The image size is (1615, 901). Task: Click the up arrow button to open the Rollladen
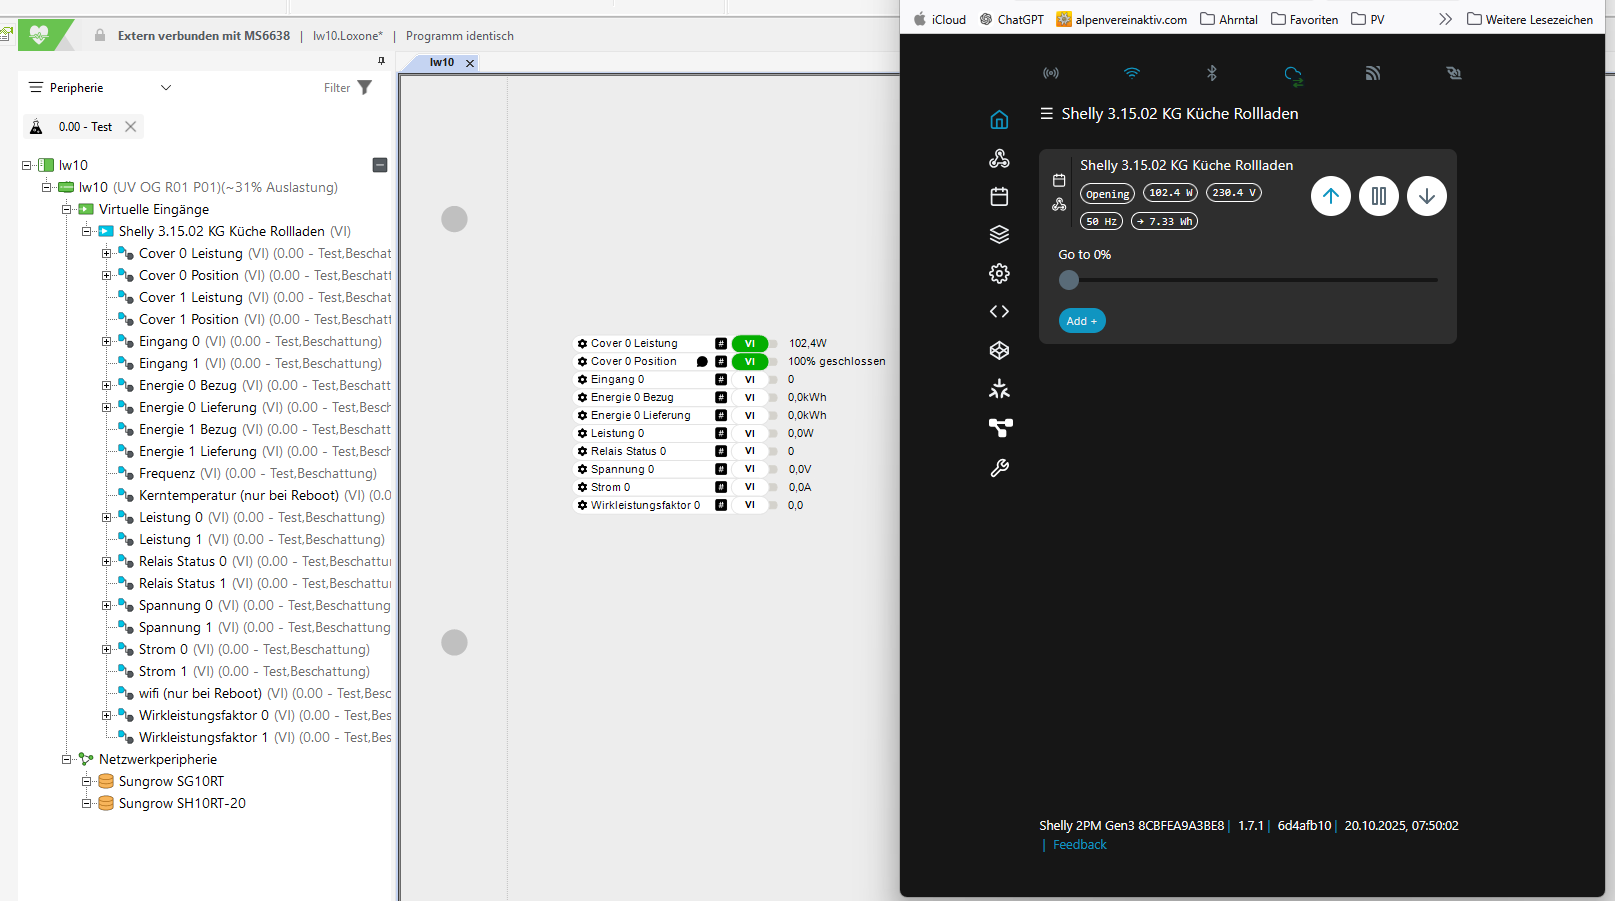[1331, 196]
